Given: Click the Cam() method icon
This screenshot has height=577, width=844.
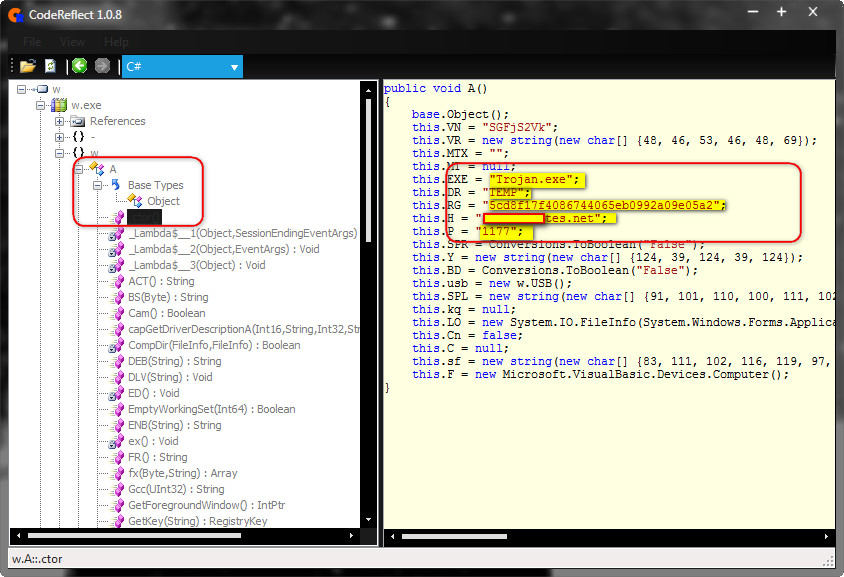Looking at the screenshot, I should 116,313.
